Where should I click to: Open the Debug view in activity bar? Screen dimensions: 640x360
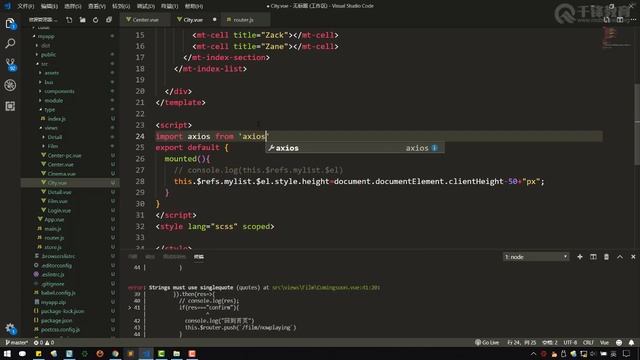click(x=11, y=85)
